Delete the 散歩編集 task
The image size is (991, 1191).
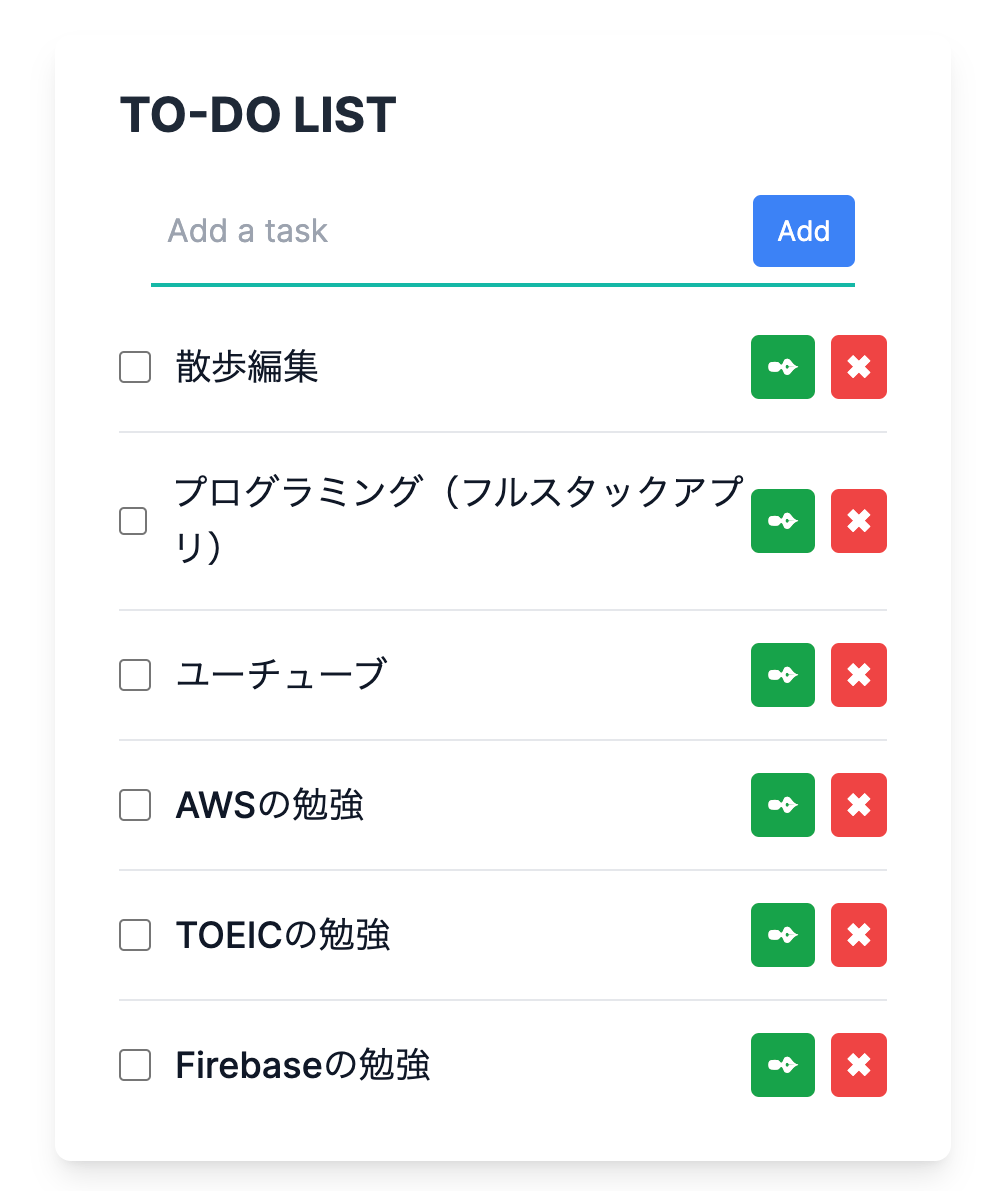click(858, 367)
